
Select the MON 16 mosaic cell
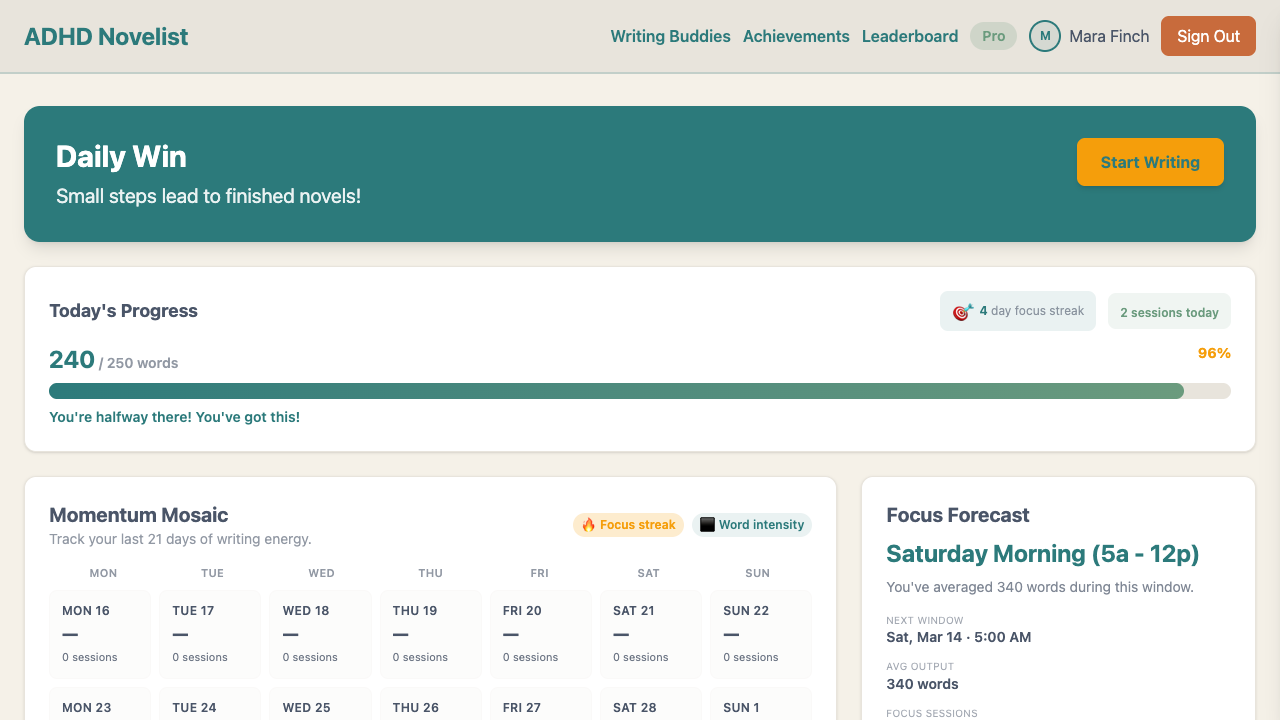coord(100,633)
